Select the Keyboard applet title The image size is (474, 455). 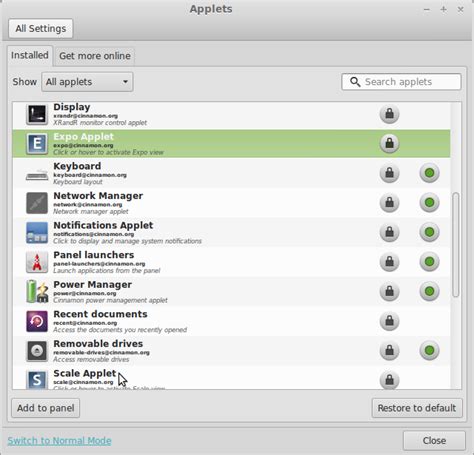[77, 166]
